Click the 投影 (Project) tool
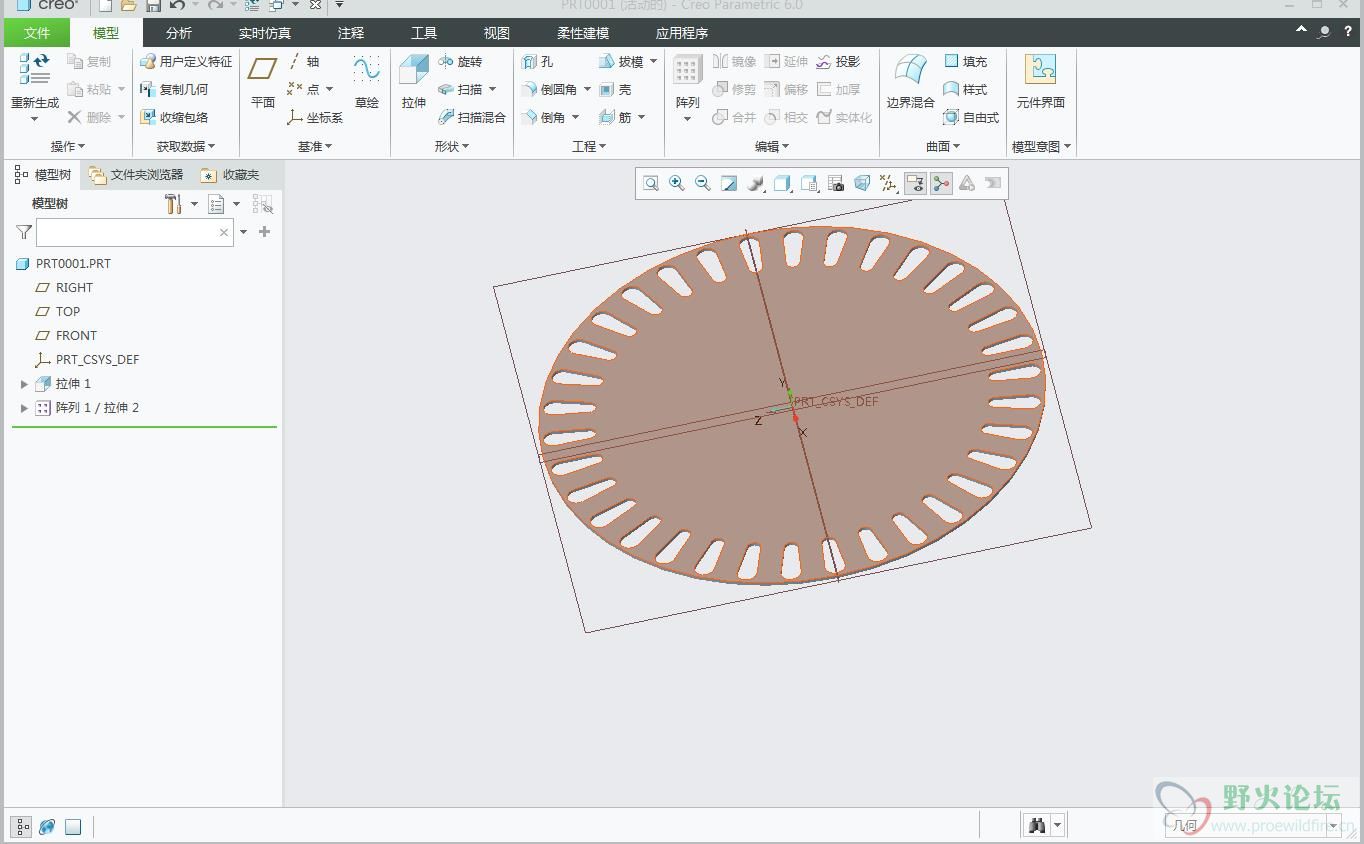 pos(838,61)
